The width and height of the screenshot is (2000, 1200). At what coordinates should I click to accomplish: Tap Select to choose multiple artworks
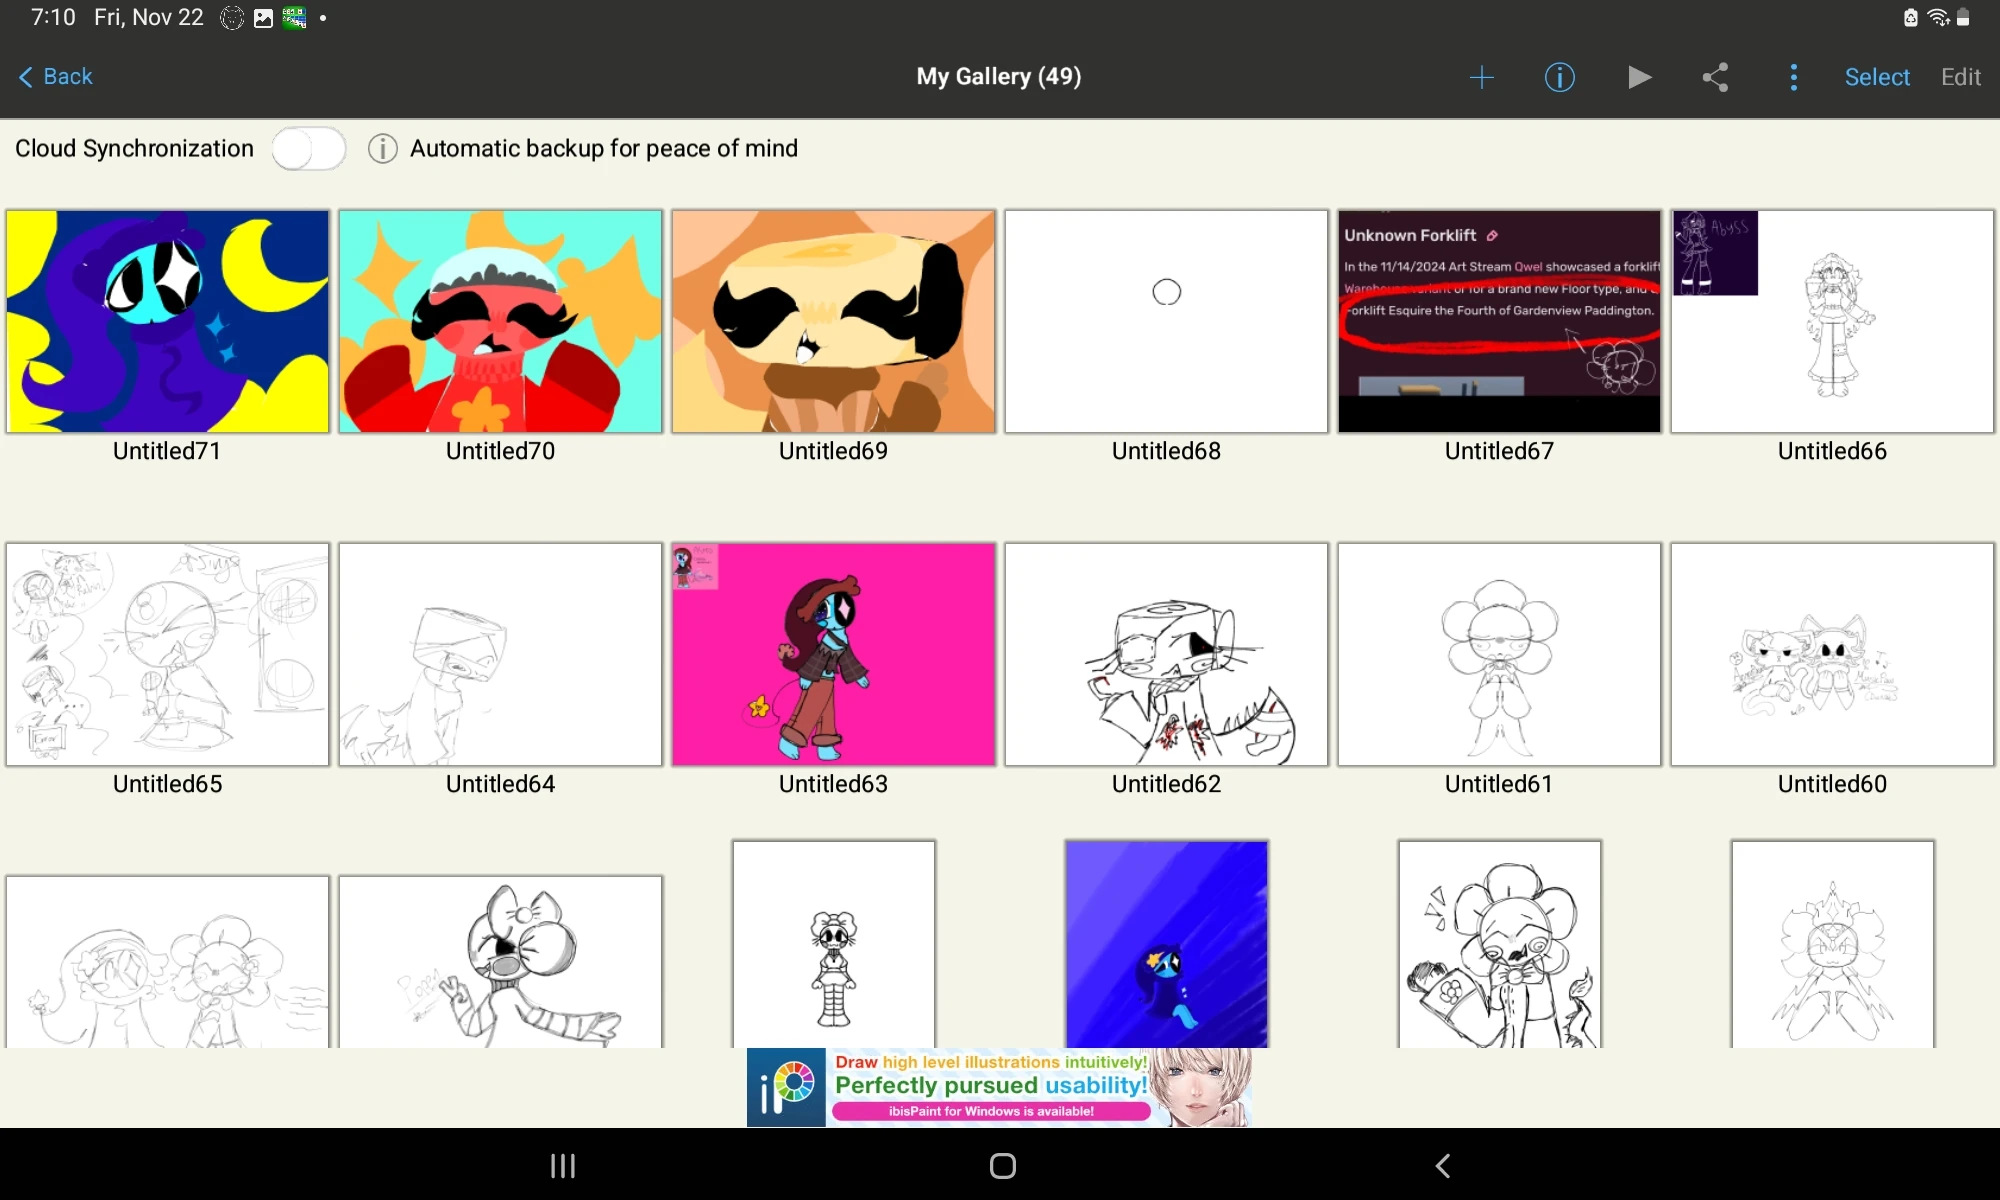(1877, 77)
